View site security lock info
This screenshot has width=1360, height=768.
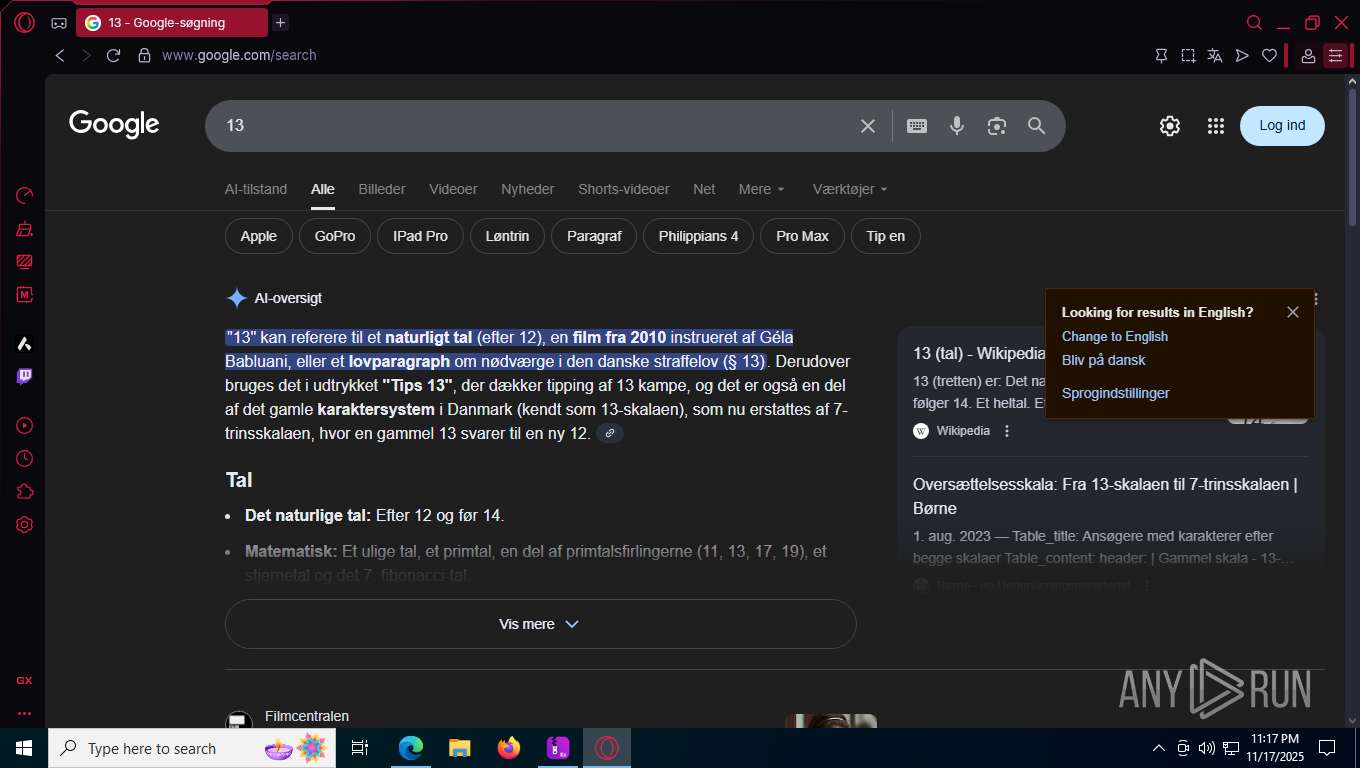tap(144, 56)
